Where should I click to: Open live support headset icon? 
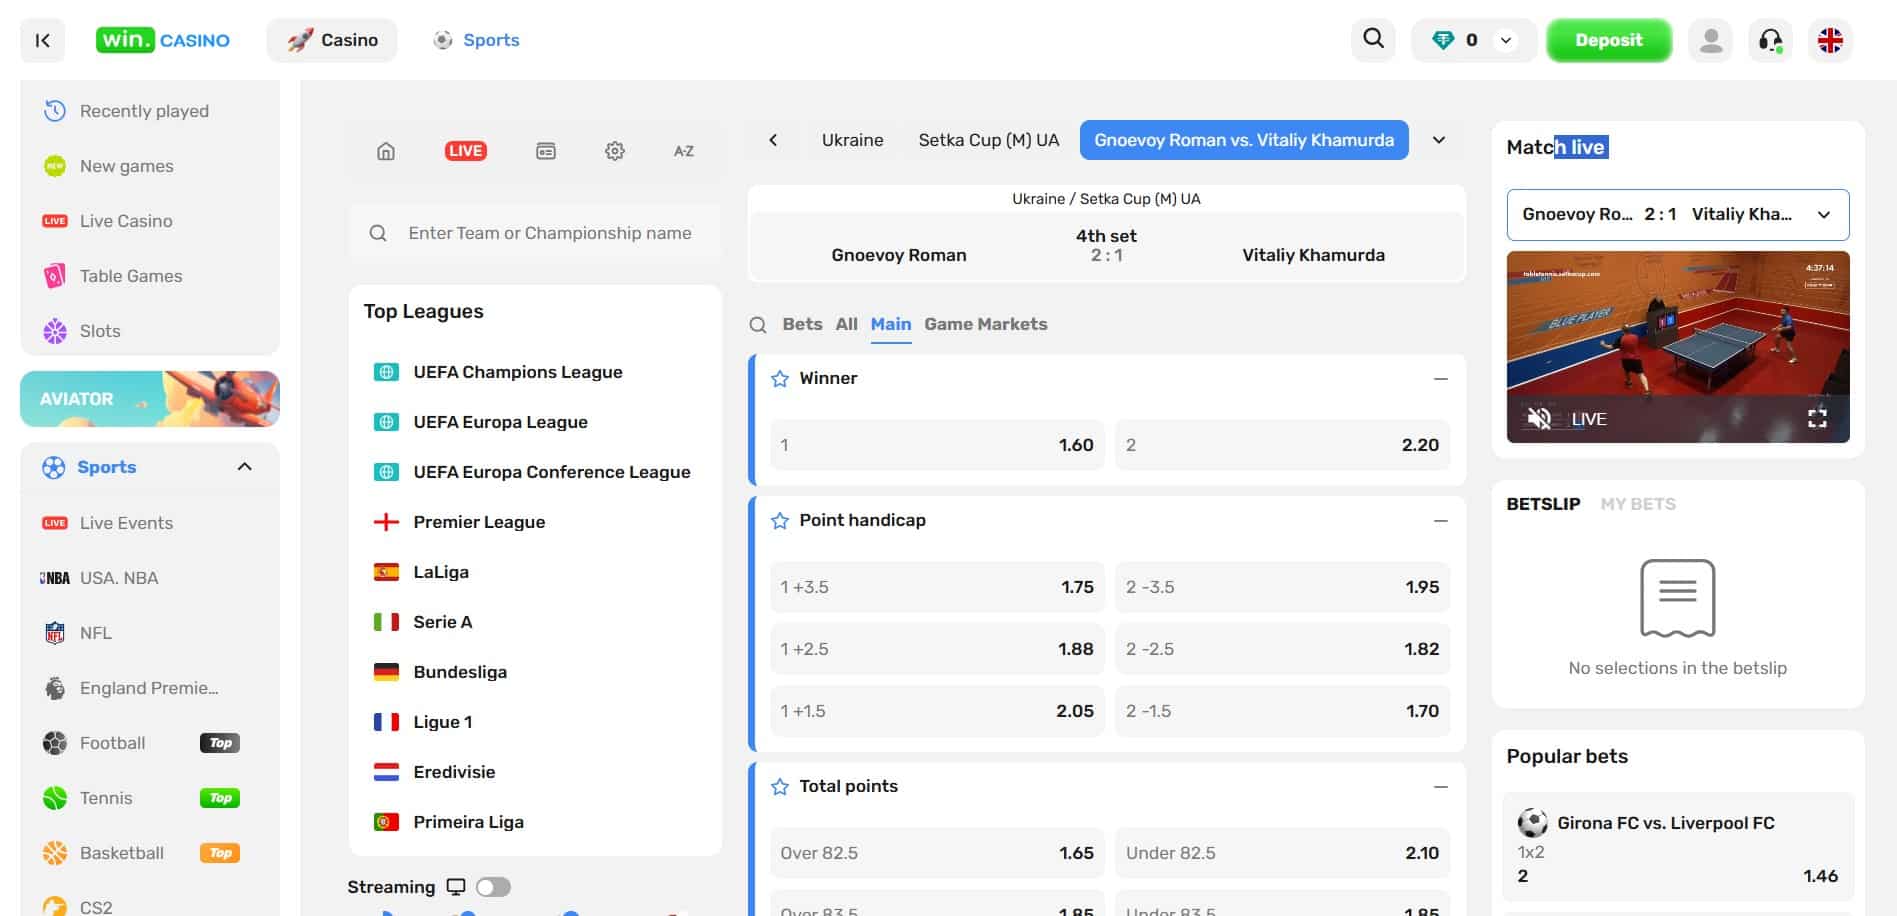(1770, 40)
